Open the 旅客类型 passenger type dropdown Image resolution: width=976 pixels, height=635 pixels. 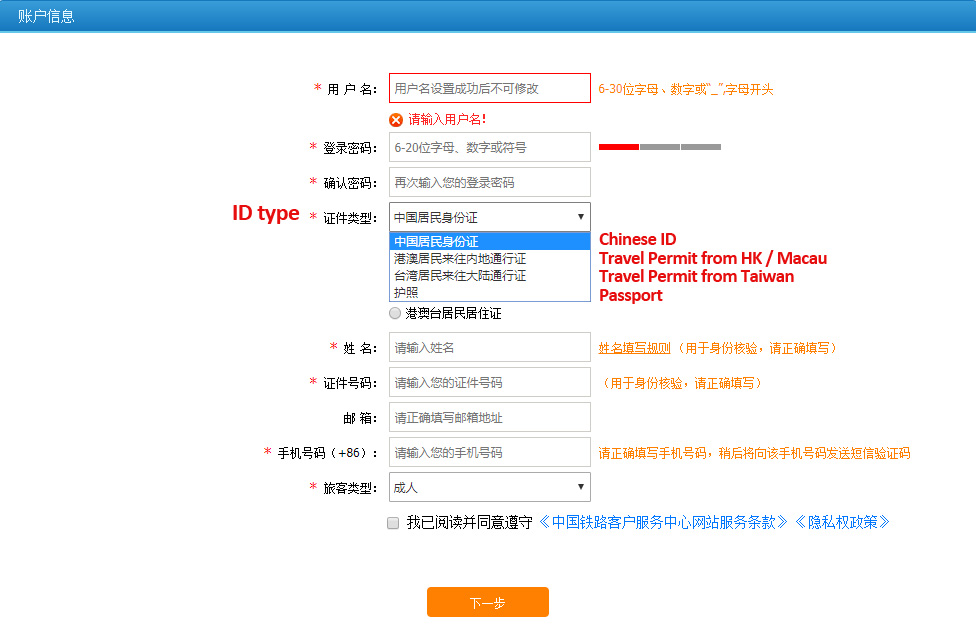pos(578,487)
